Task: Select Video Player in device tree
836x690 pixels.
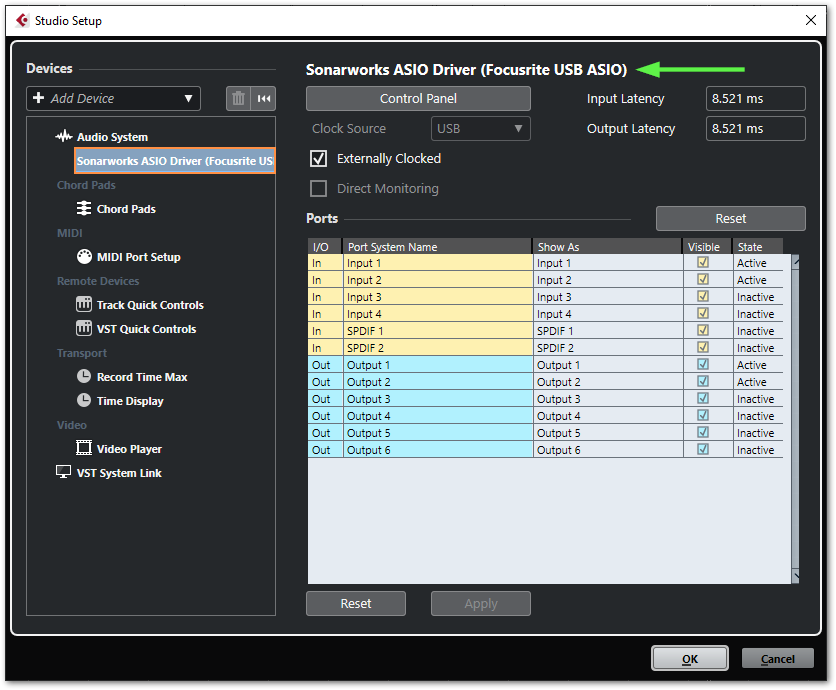Action: coord(129,449)
